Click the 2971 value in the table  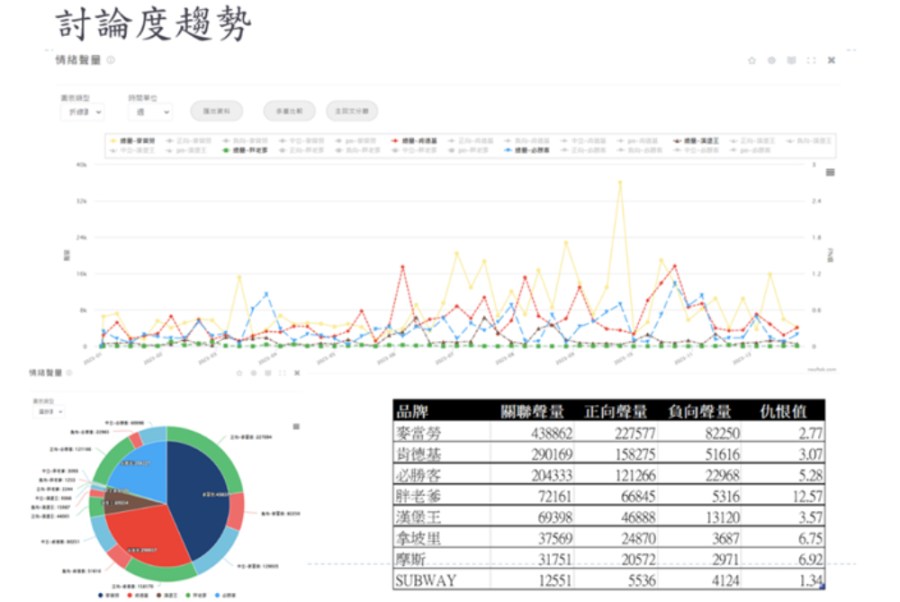tap(726, 560)
